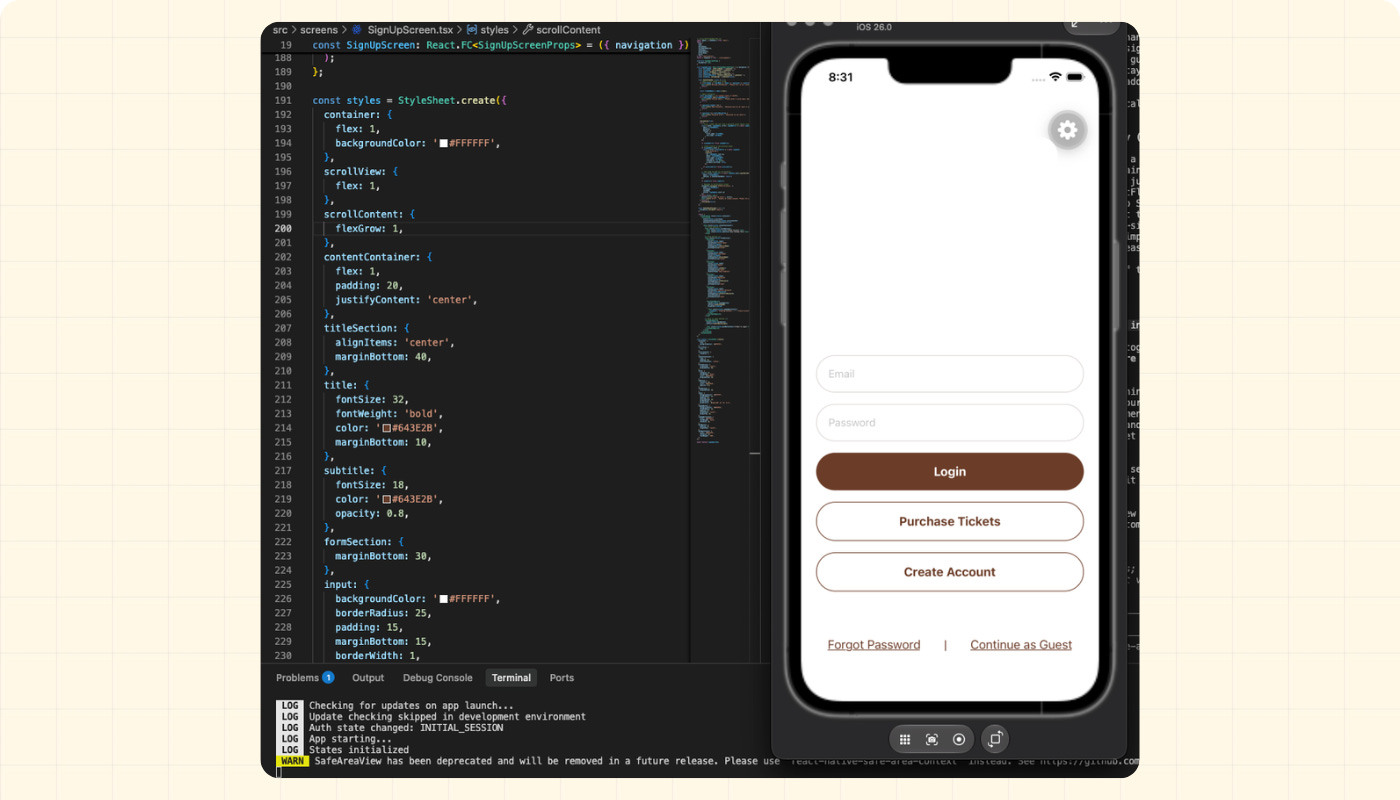The width and height of the screenshot is (1400, 800).
Task: Open the src breadcrumb segment
Action: click(280, 30)
